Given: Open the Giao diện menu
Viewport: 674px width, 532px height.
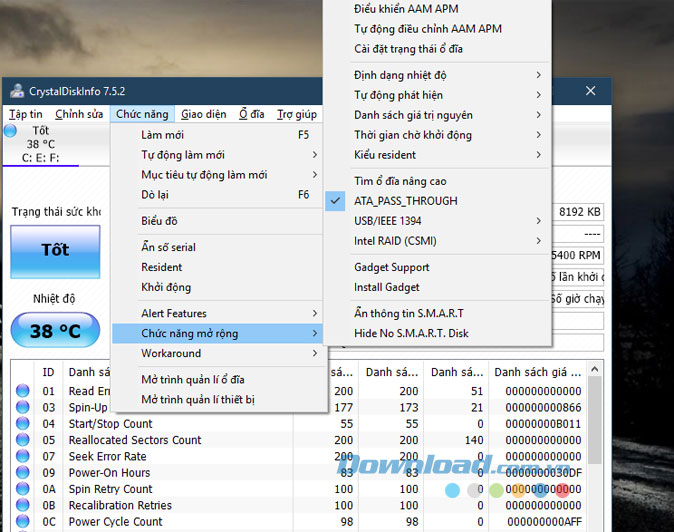Looking at the screenshot, I should pos(203,114).
